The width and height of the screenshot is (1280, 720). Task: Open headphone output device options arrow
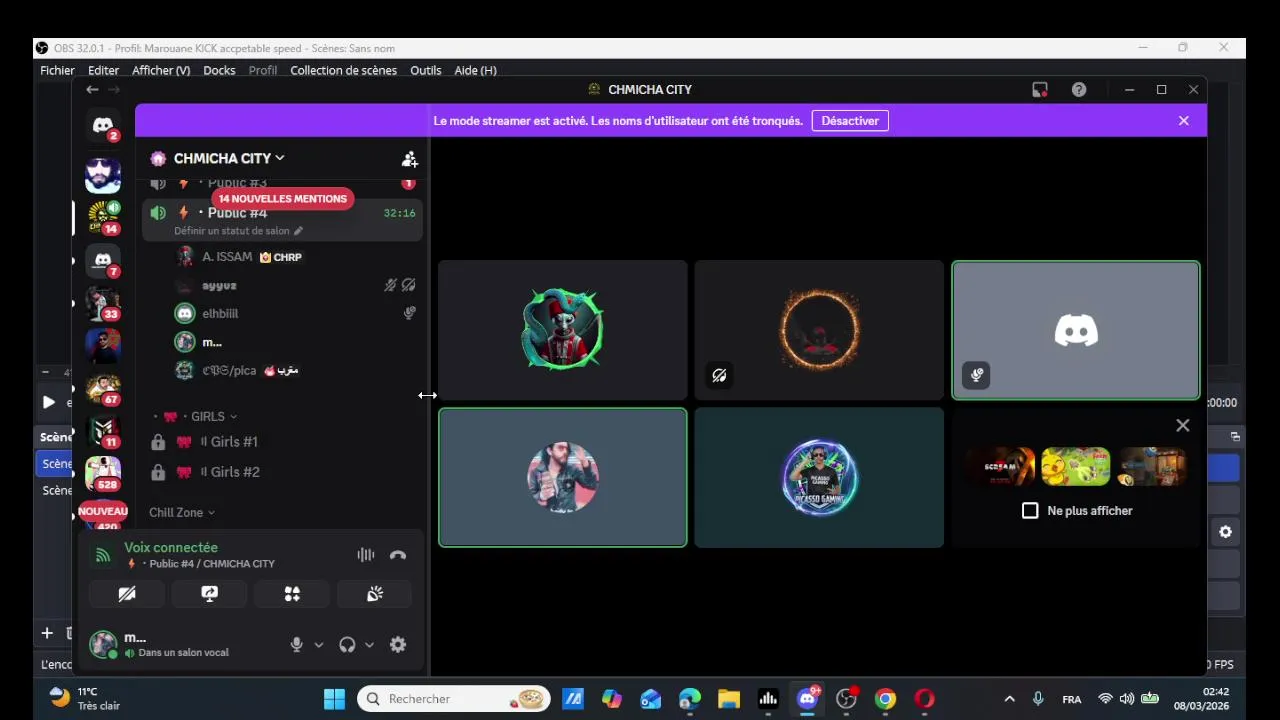point(369,645)
